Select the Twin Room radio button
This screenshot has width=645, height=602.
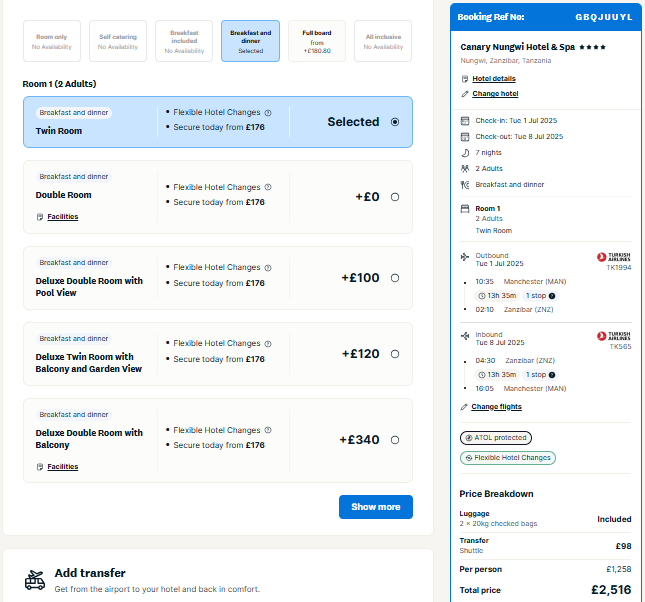(395, 122)
